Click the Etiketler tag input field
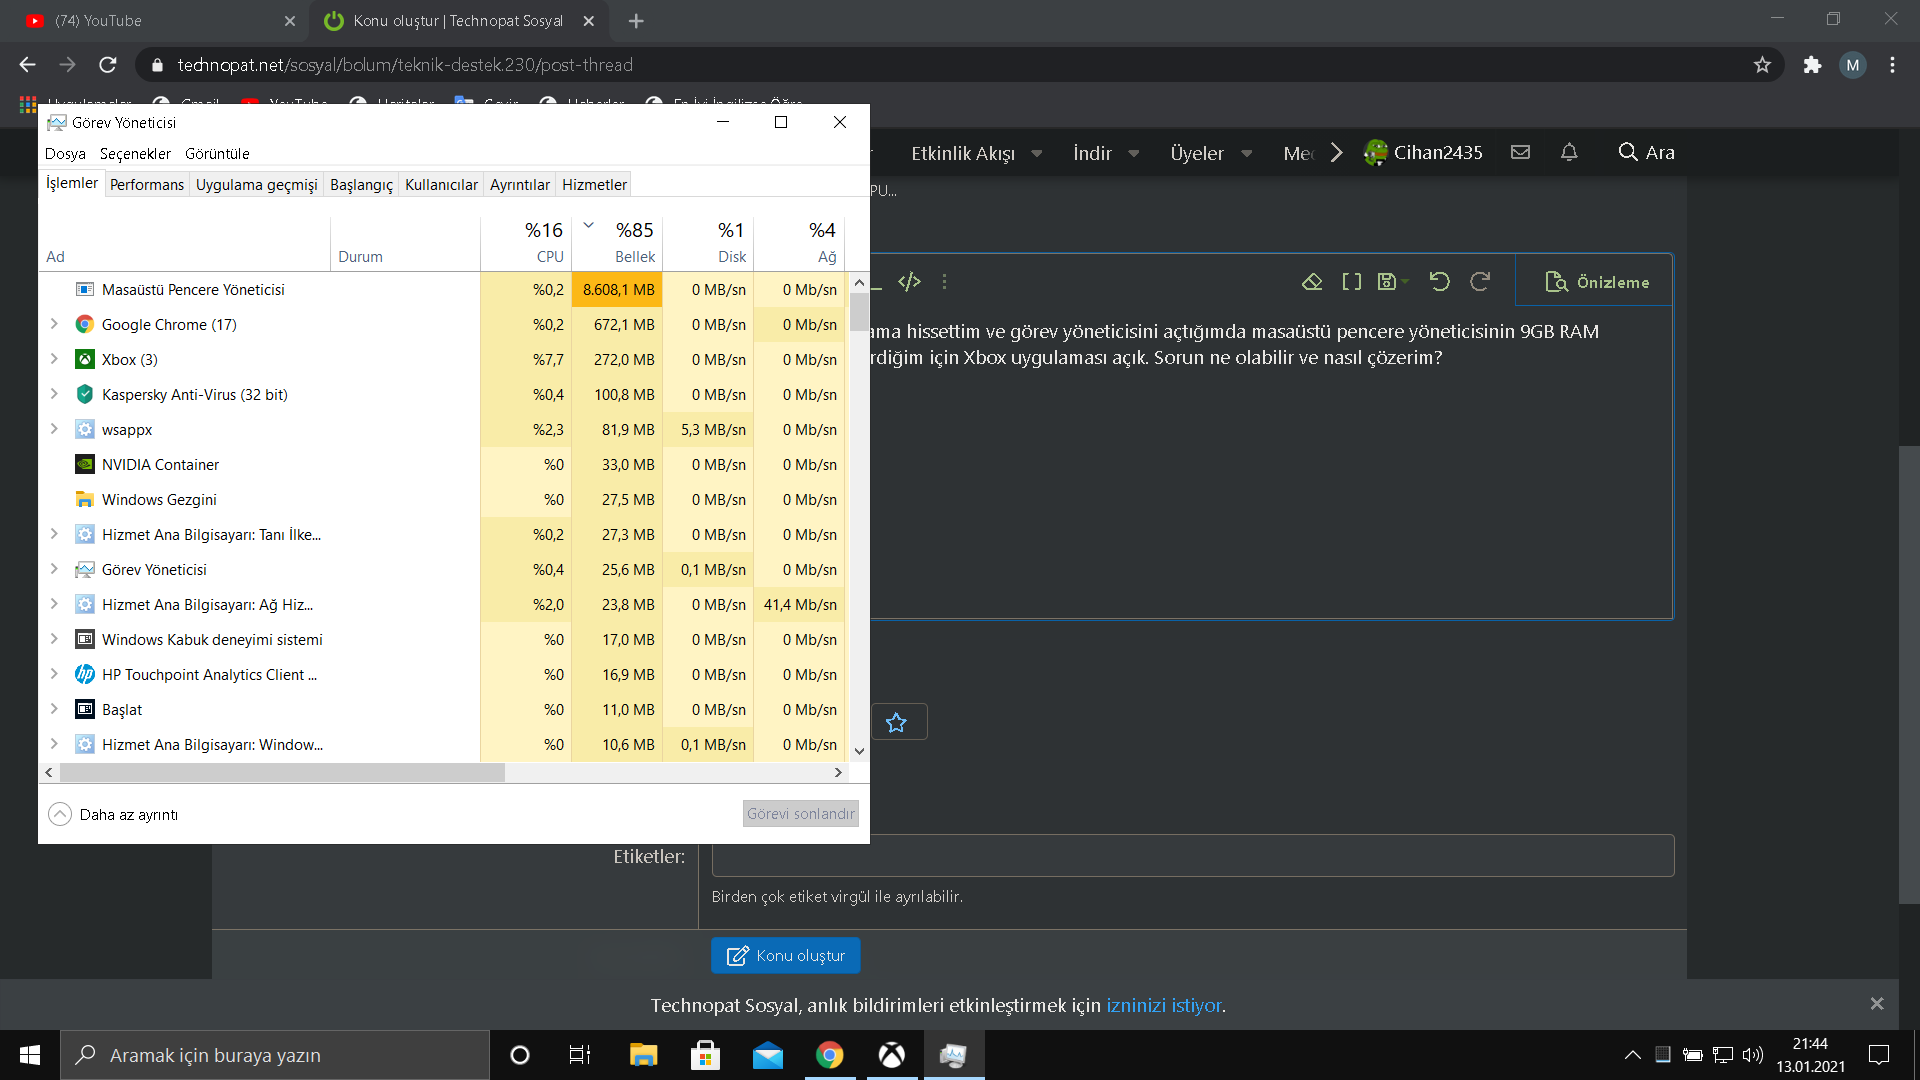The height and width of the screenshot is (1080, 1920). [x=1192, y=856]
